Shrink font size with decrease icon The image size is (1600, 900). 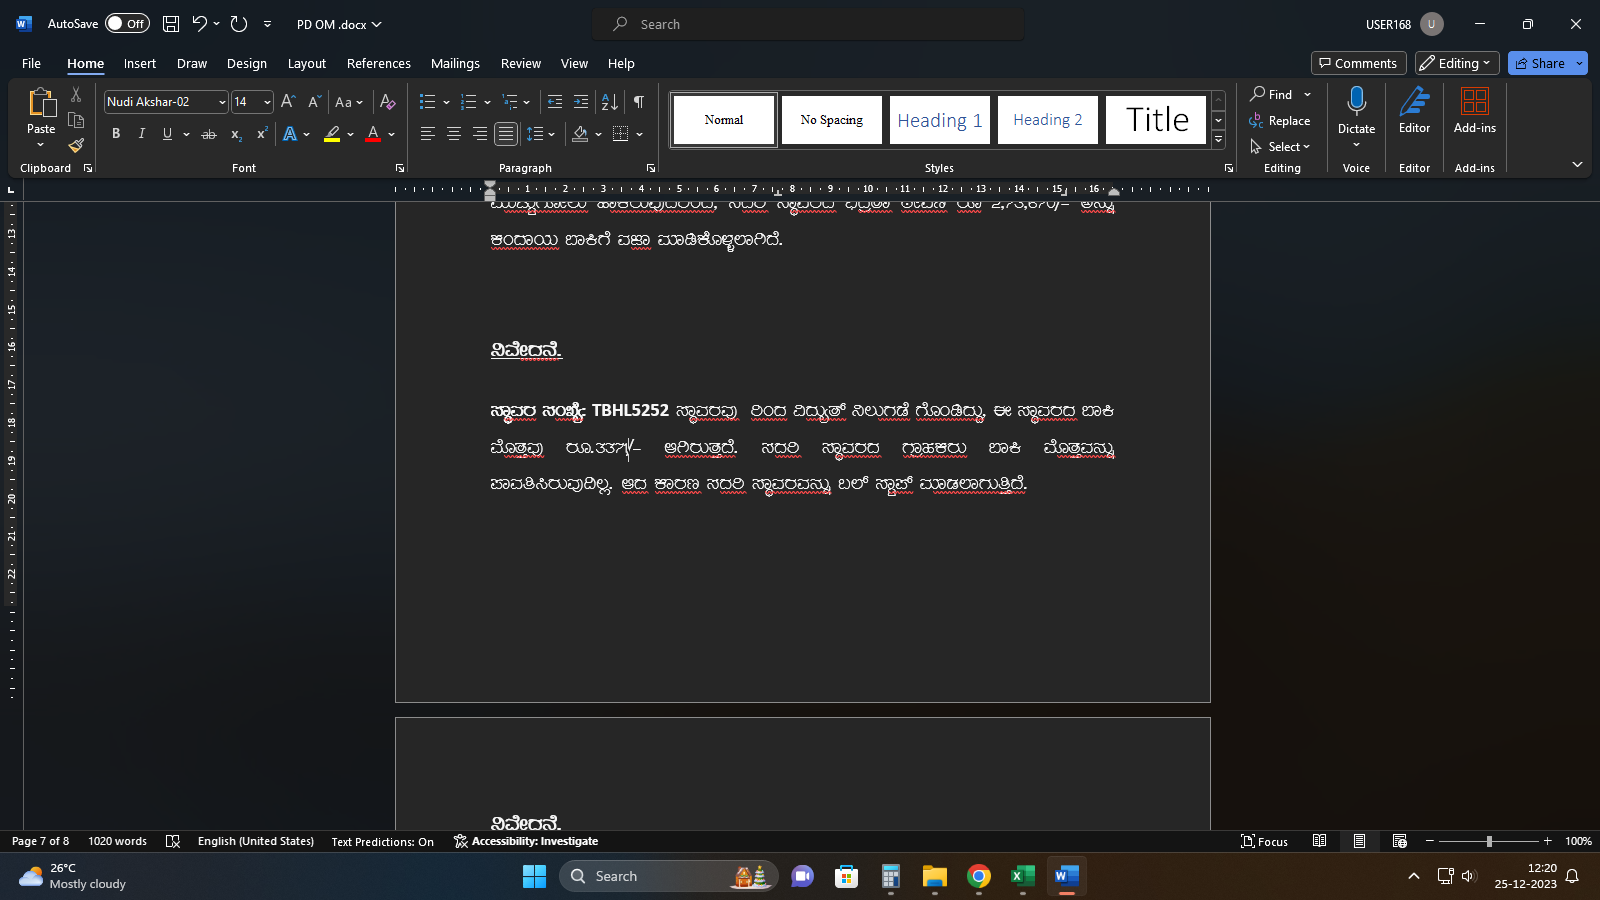pos(314,102)
